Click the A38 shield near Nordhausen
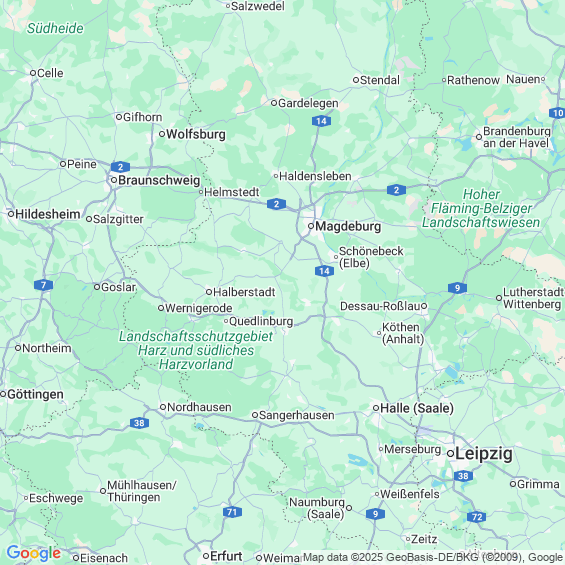565x565 pixels. 139,423
